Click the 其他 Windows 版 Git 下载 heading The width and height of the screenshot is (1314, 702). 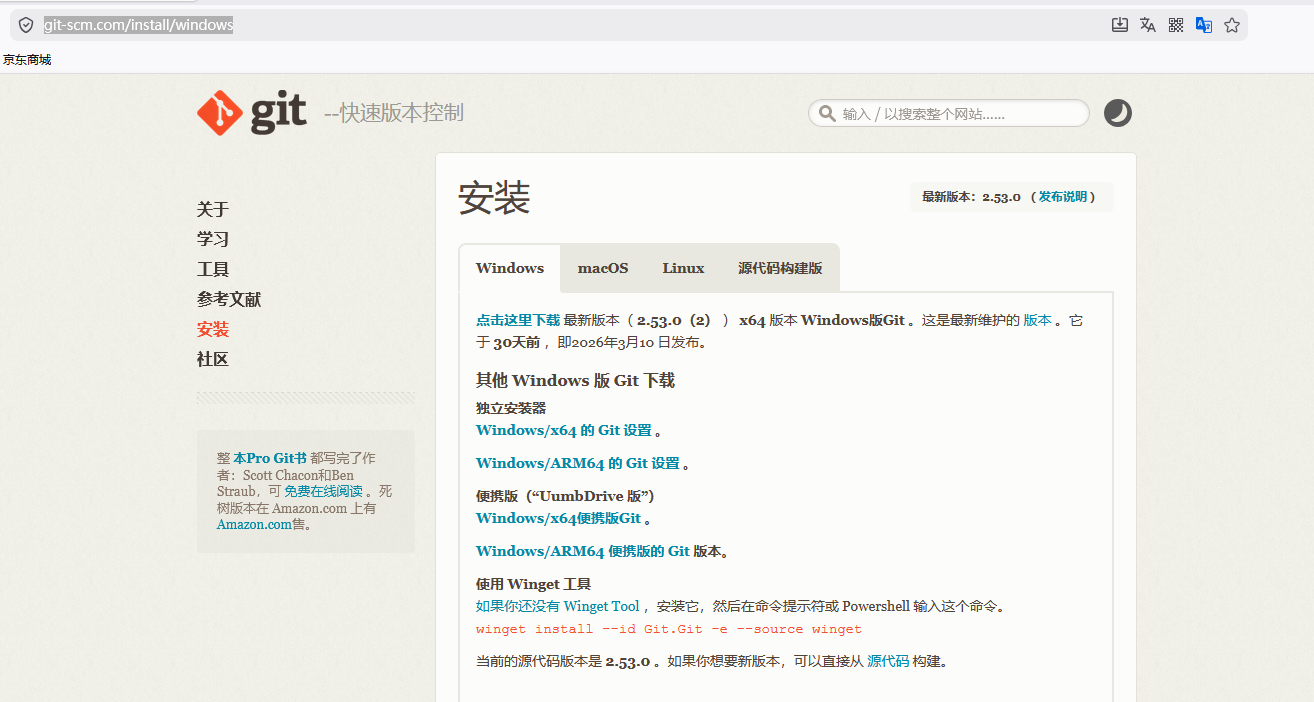575,380
